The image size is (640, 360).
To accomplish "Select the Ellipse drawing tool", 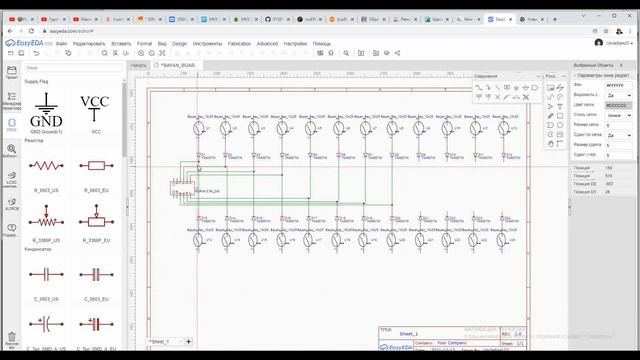I will [560, 125].
